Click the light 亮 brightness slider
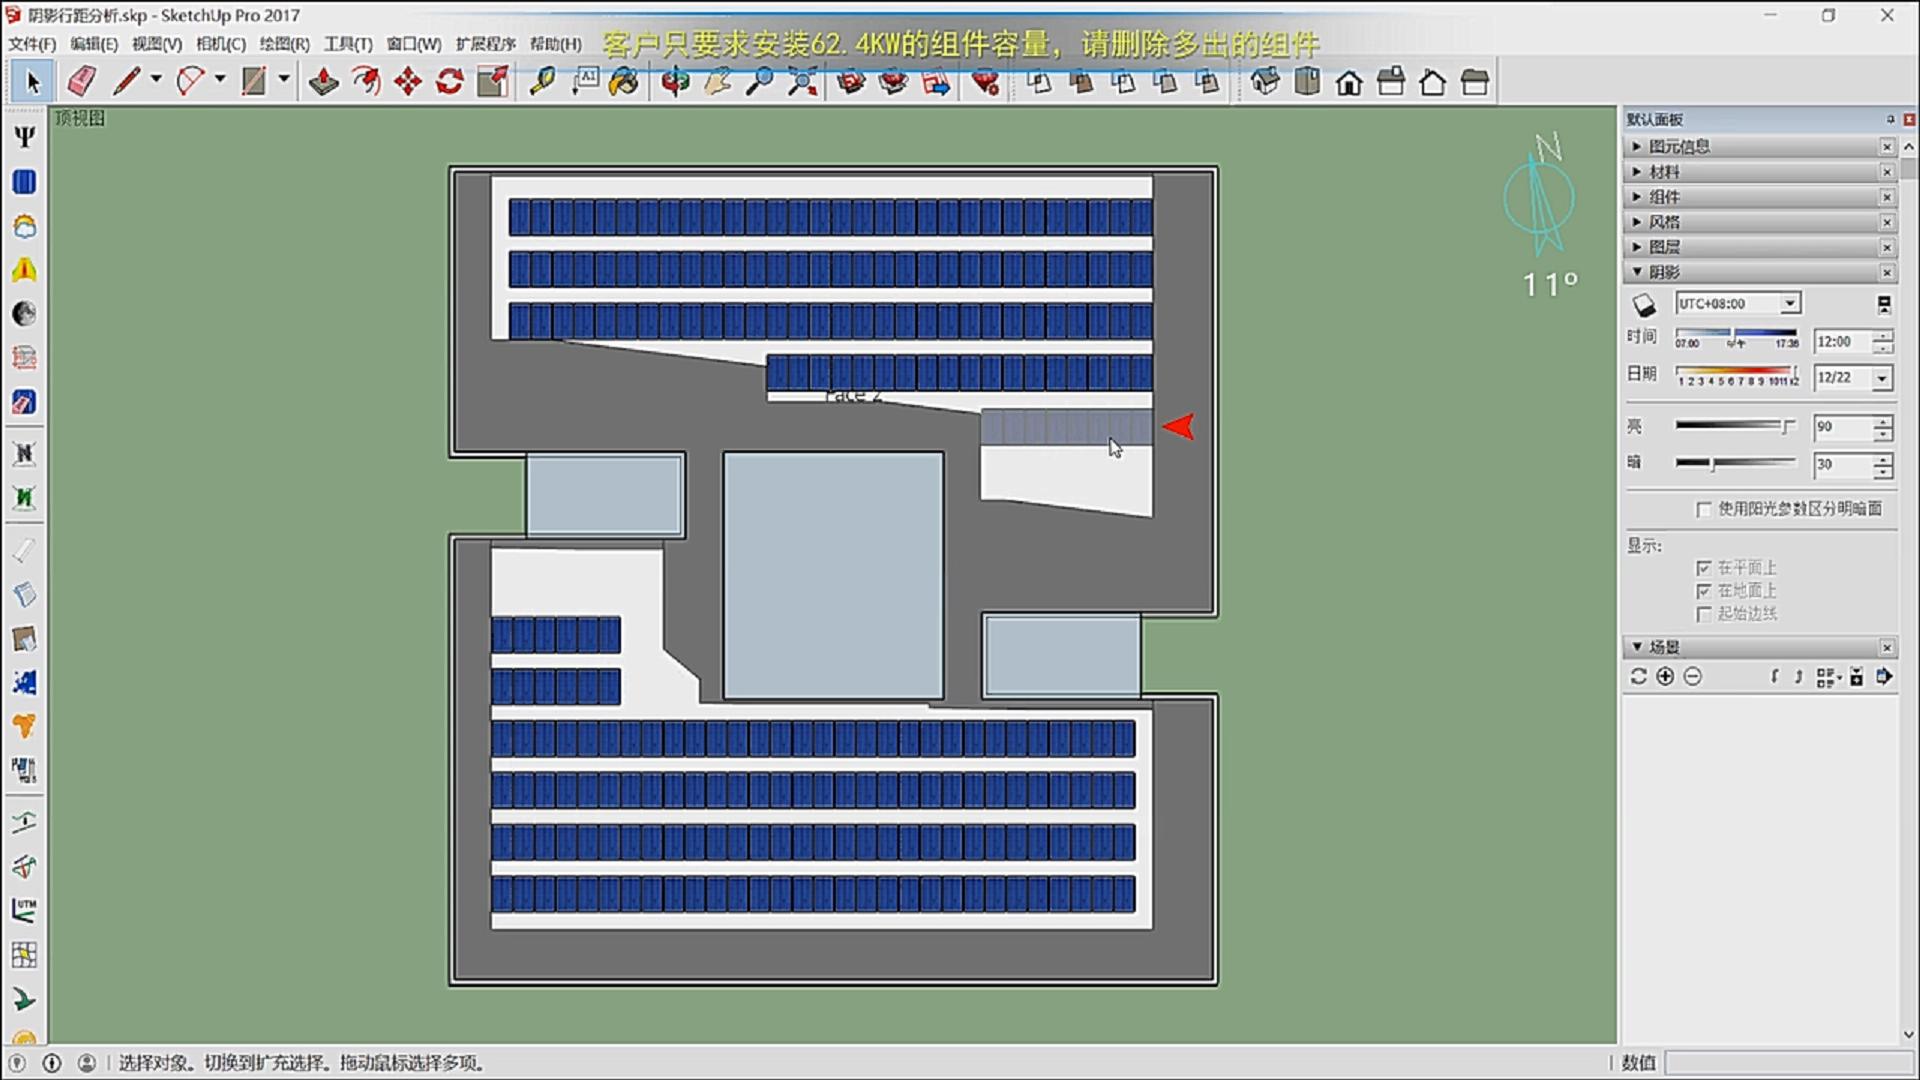The image size is (1920, 1080). coord(1736,426)
